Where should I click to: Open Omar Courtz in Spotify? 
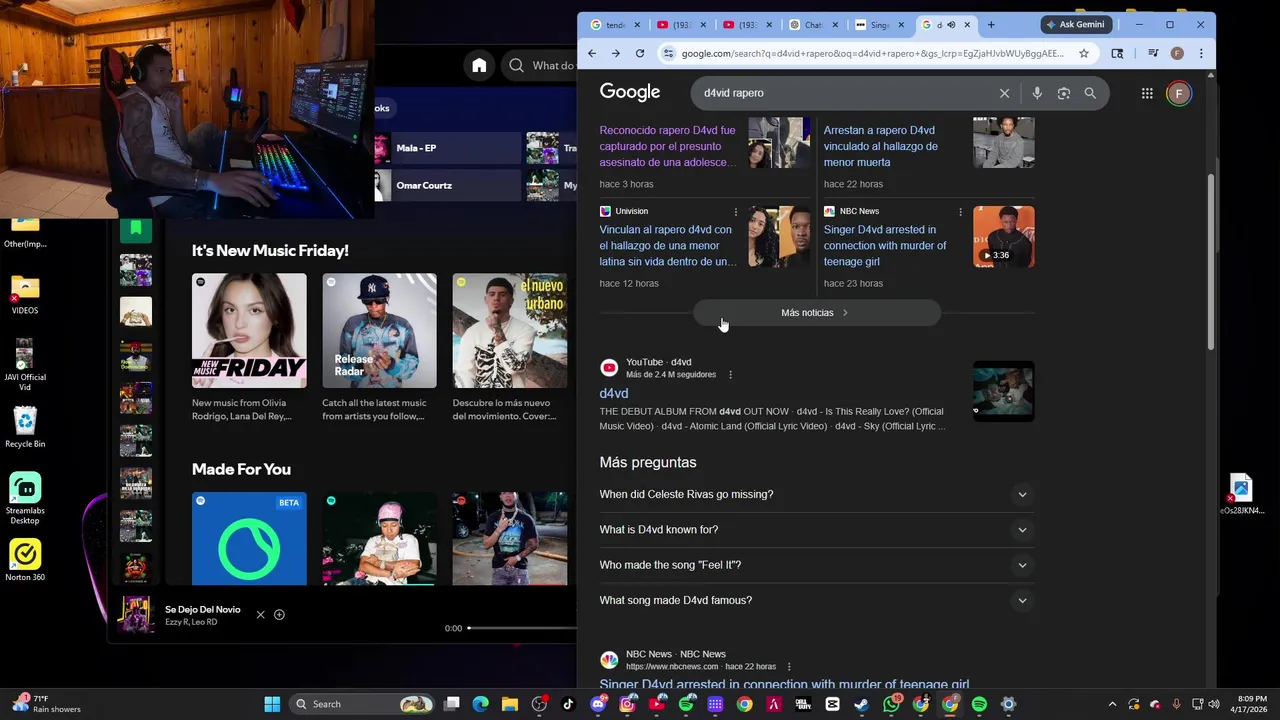coord(447,185)
